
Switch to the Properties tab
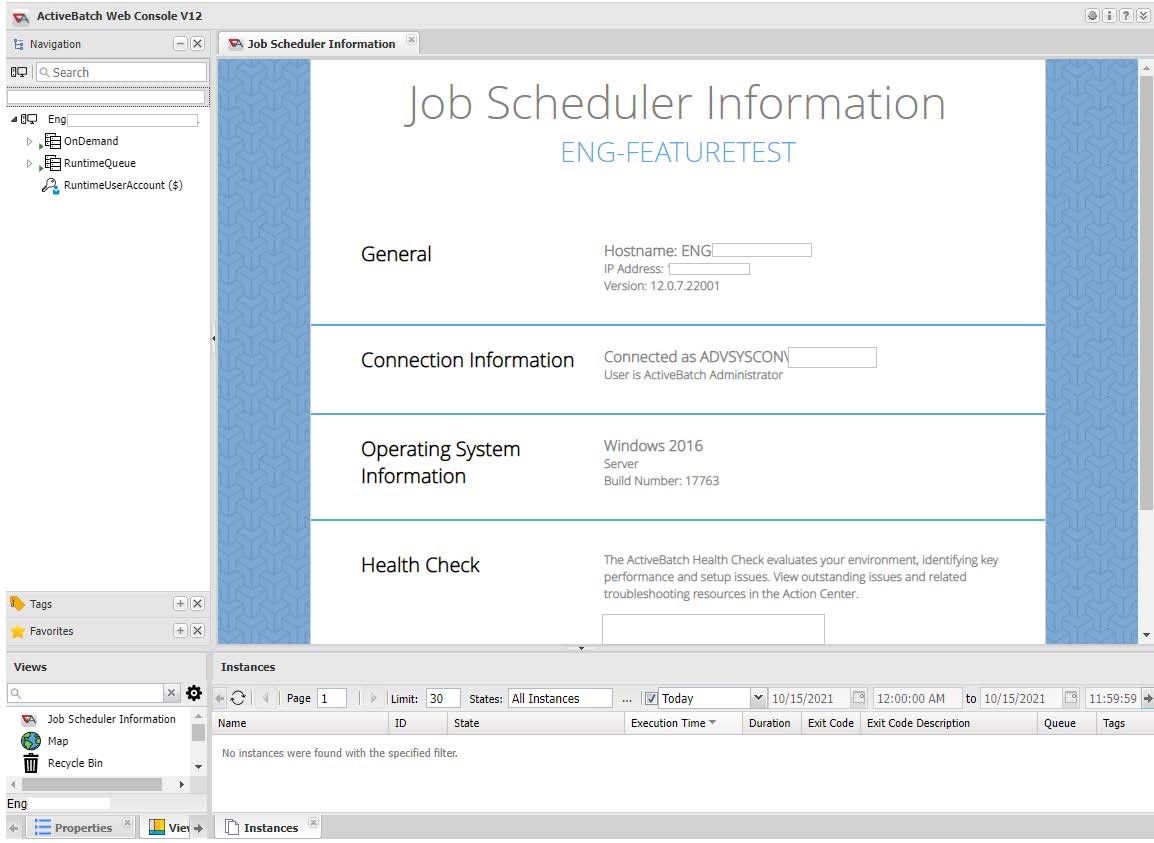(x=82, y=828)
